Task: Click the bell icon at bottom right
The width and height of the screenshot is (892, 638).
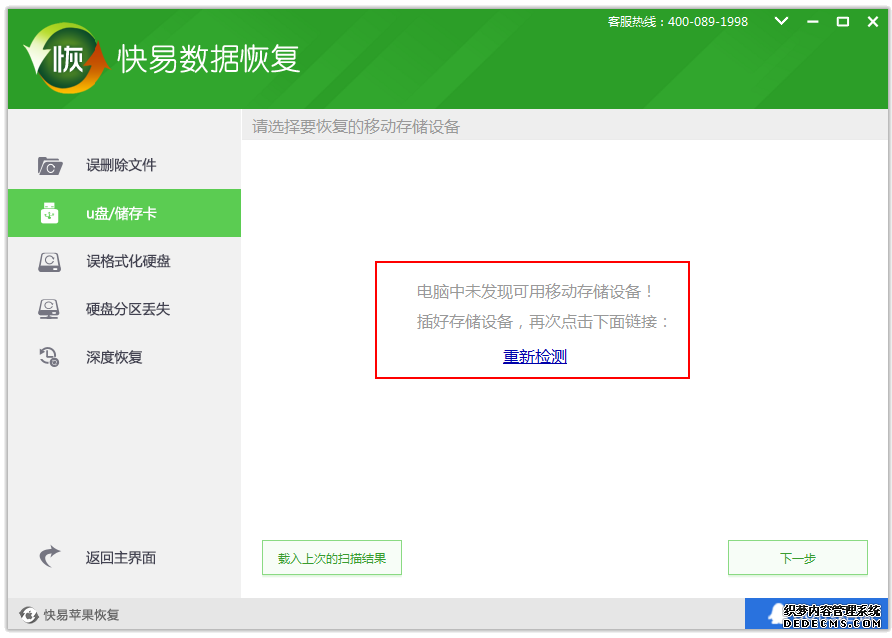Action: 776,613
